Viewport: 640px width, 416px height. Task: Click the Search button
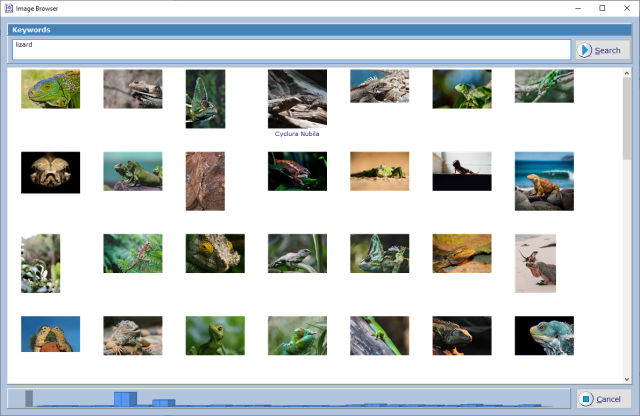(602, 50)
